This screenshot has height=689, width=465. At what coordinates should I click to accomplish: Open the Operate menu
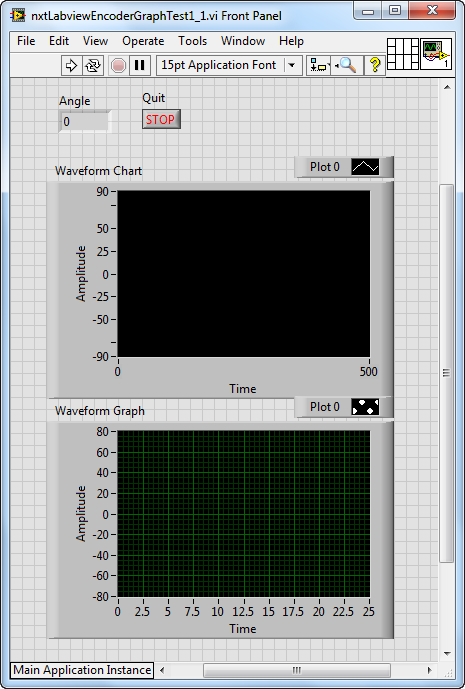pos(143,41)
